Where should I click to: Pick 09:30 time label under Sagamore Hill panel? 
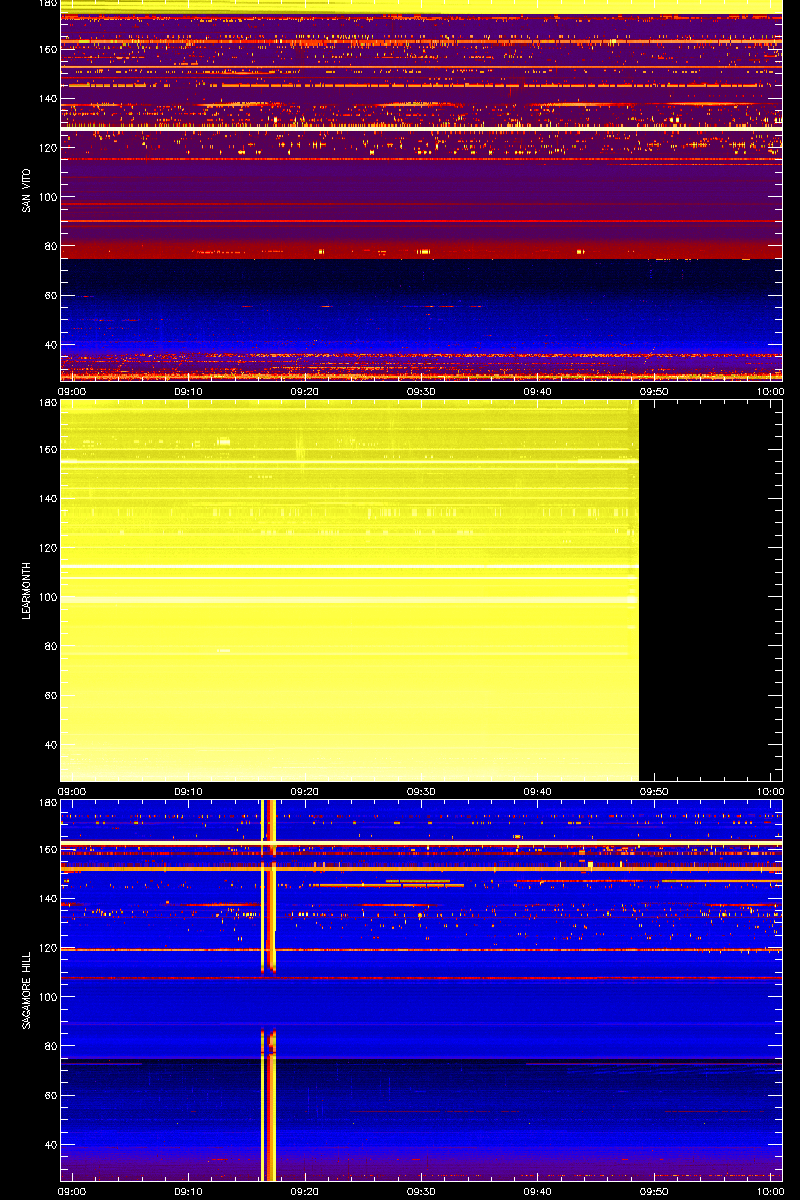(x=421, y=1192)
